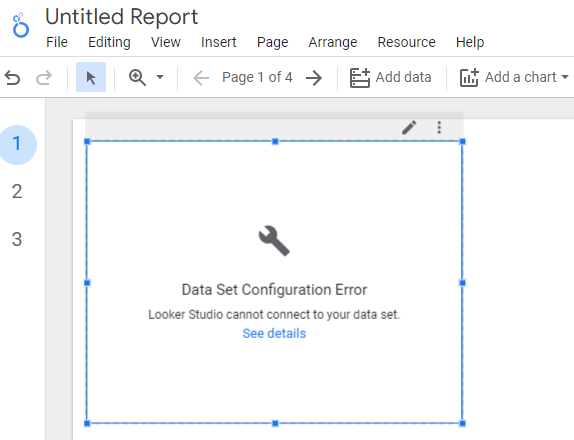This screenshot has height=440, width=574.
Task: Open the Resource menu
Action: (406, 42)
